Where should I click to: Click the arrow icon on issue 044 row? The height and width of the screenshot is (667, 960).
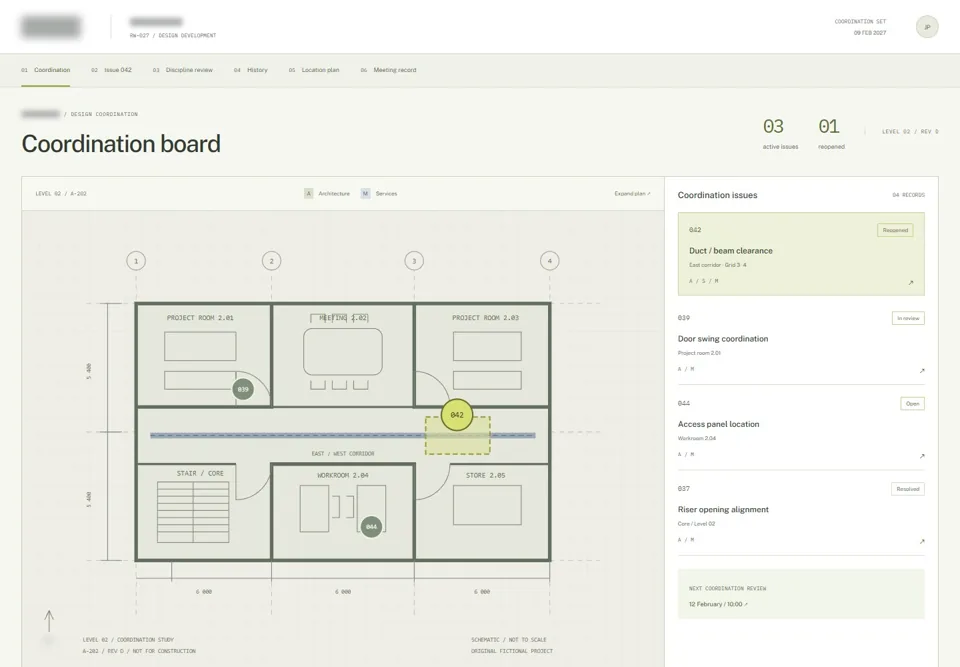click(922, 456)
